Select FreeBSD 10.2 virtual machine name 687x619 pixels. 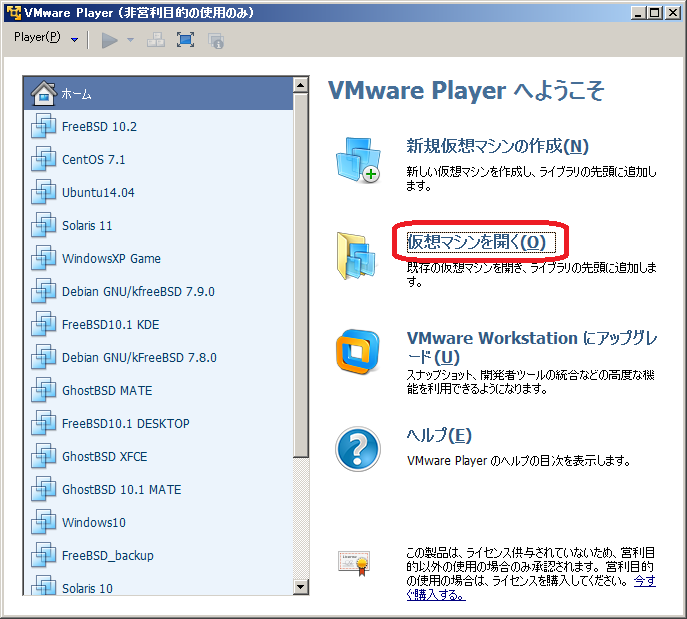coord(99,127)
